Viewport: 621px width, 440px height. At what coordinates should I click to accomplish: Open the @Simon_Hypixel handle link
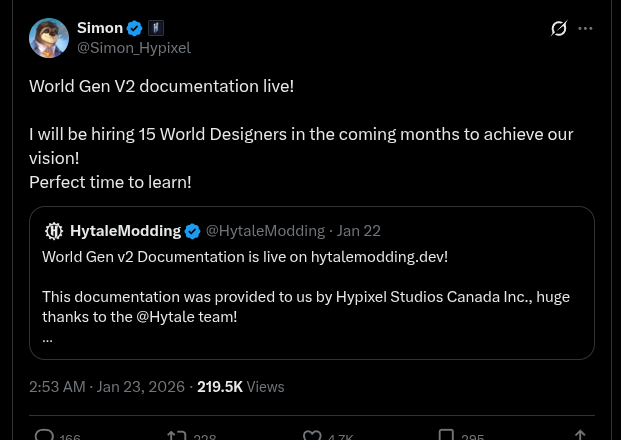[x=134, y=47]
